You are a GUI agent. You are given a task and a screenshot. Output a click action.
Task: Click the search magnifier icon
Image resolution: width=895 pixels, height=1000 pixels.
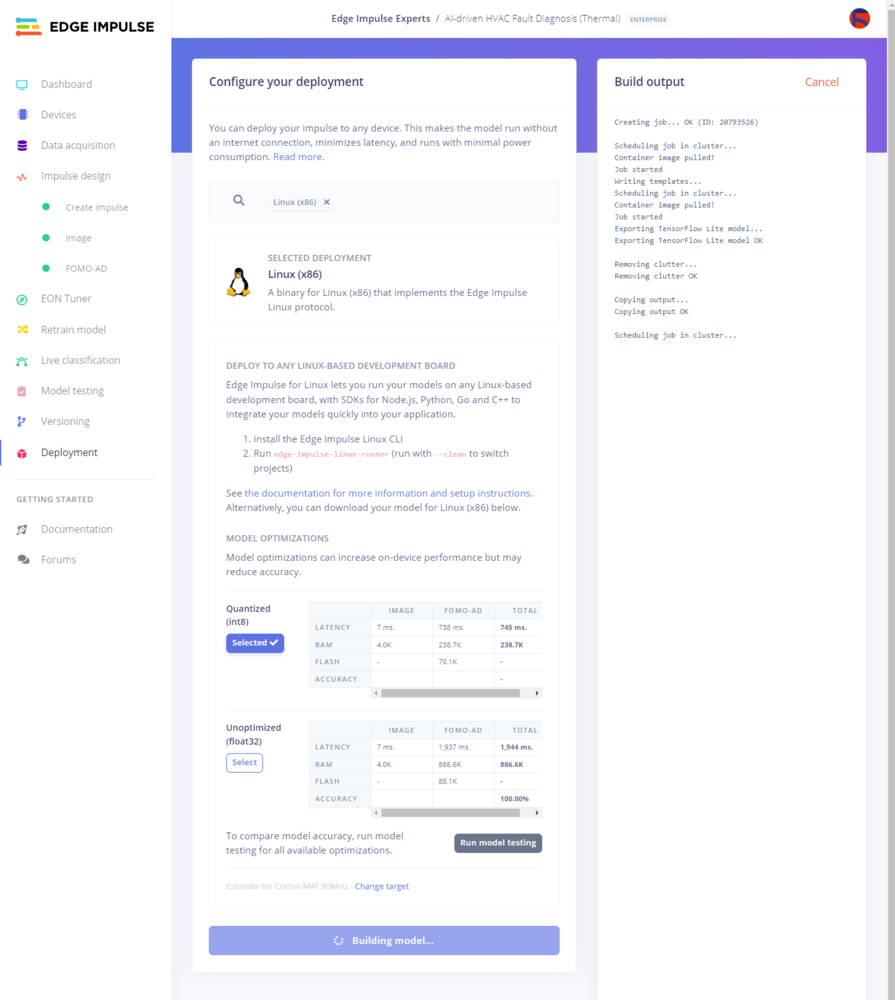pyautogui.click(x=239, y=200)
